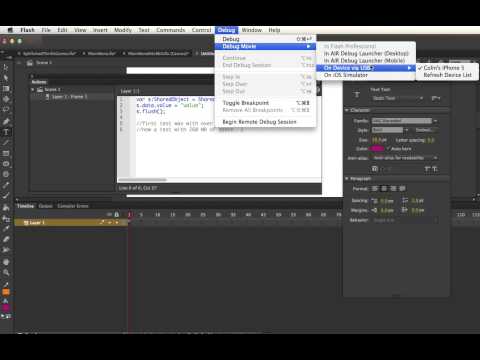Toggle superscript in Character section
480x360 pixels.
(428, 169)
